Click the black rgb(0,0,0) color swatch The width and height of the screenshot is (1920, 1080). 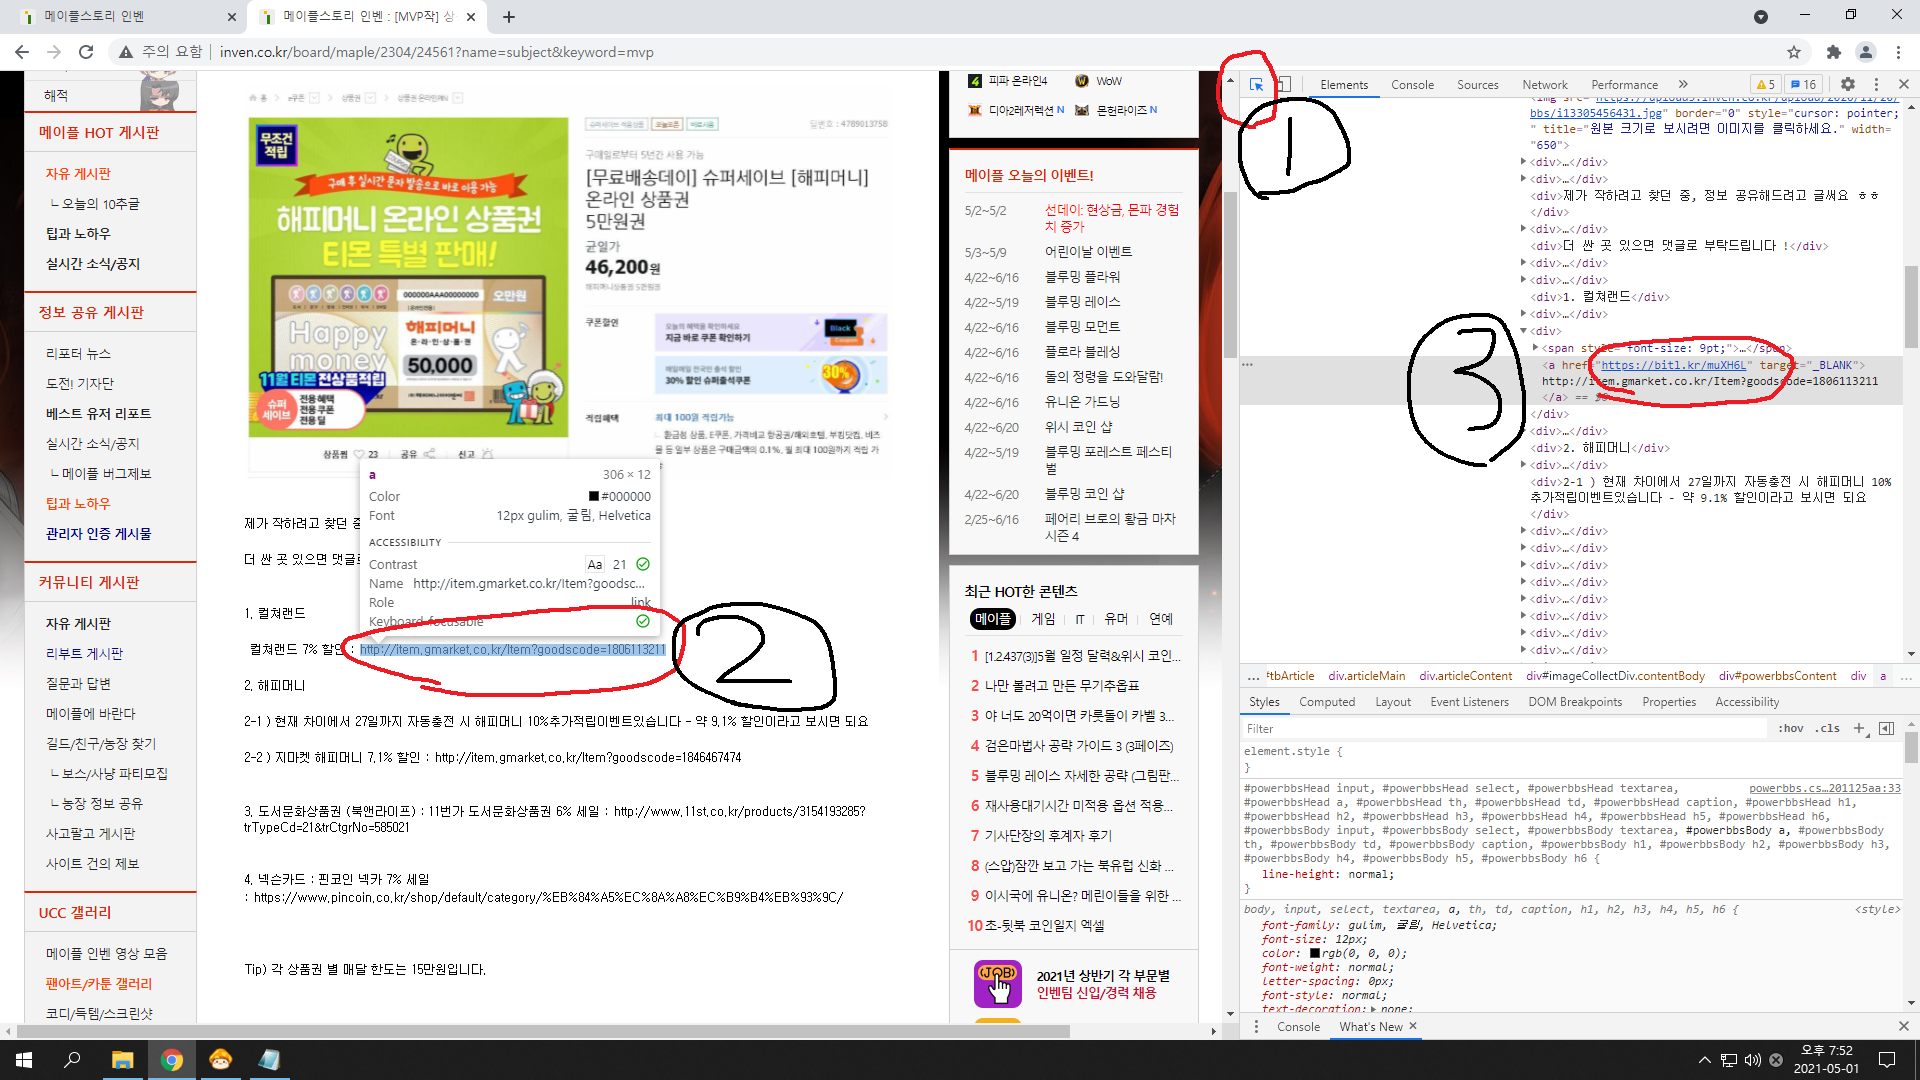point(1313,953)
